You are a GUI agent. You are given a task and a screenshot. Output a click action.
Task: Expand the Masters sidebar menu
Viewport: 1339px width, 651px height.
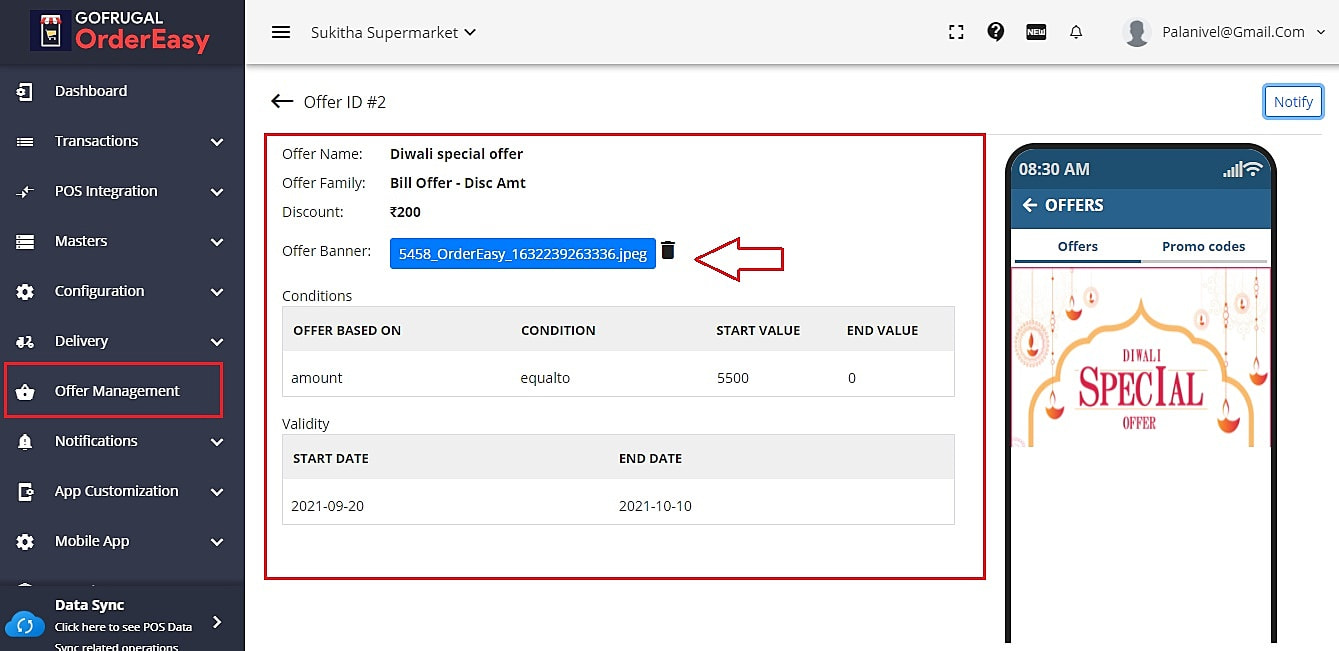(122, 241)
